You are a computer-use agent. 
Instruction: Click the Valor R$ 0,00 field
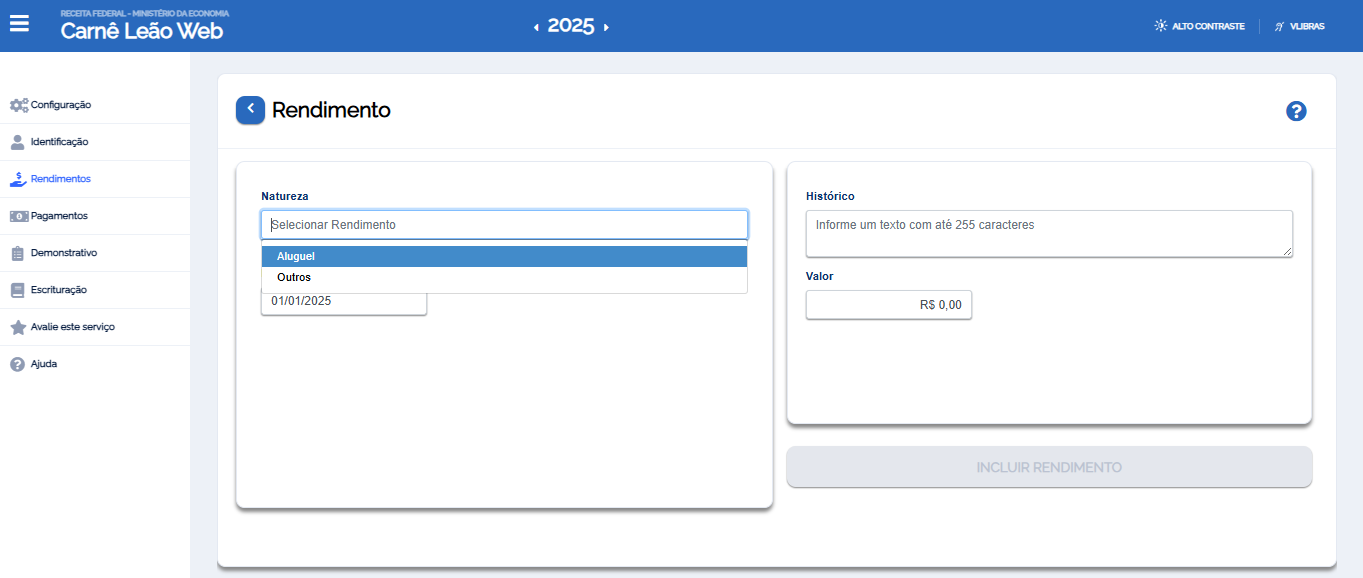coord(889,305)
